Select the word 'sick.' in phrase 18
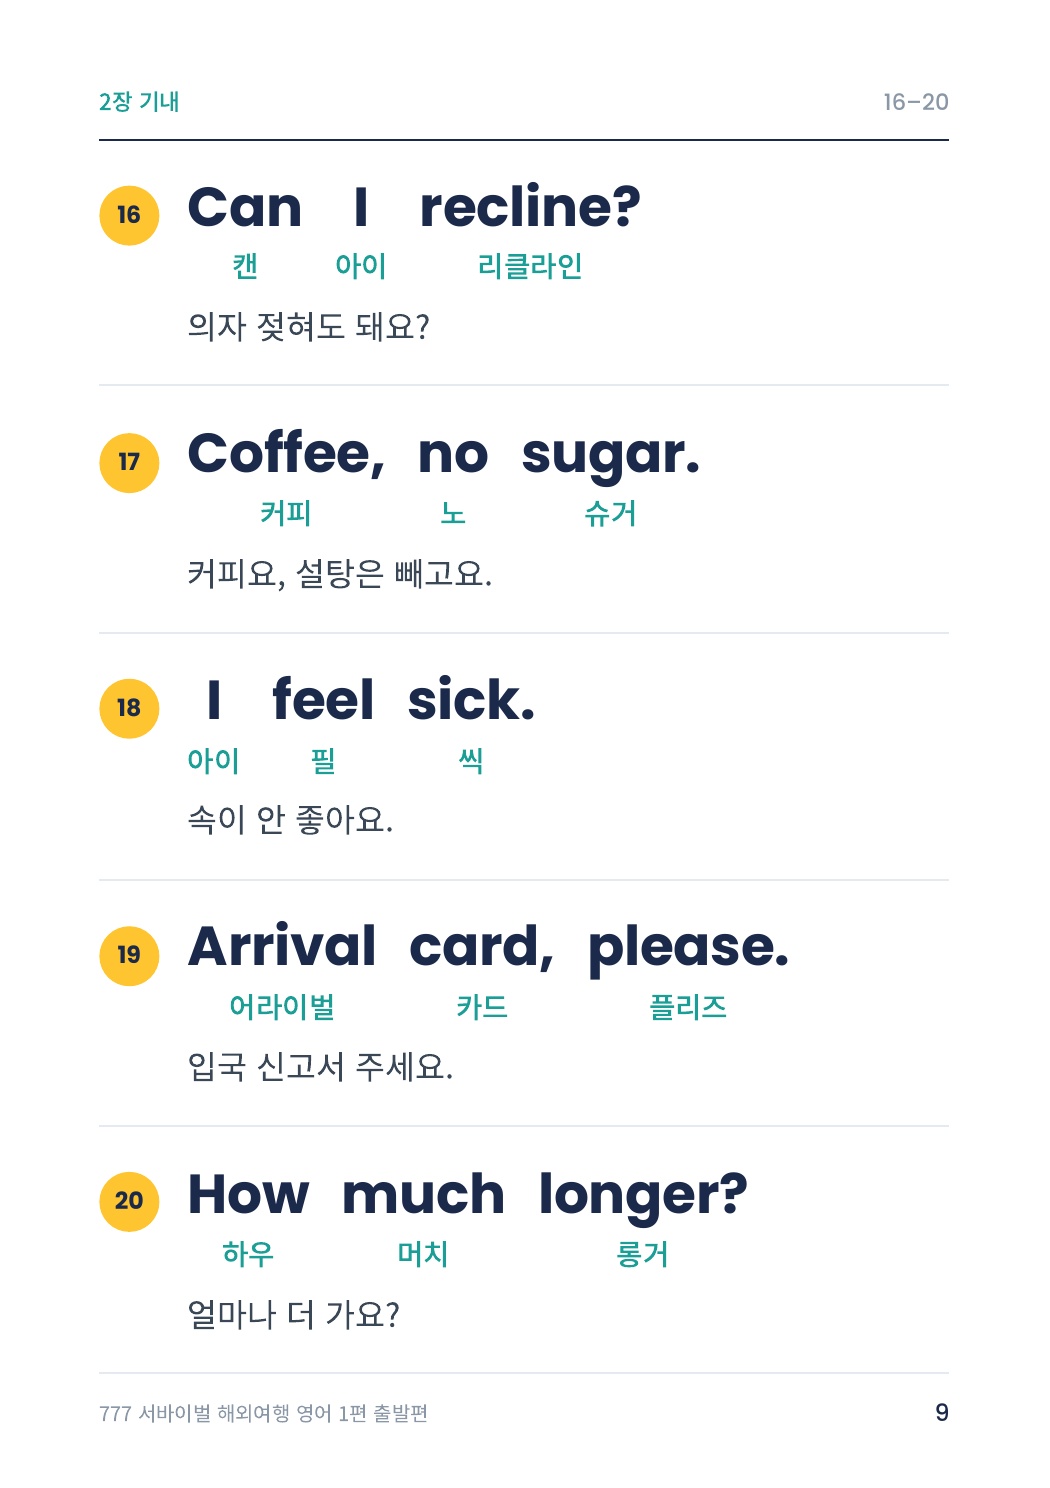The width and height of the screenshot is (1050, 1488). (x=471, y=700)
